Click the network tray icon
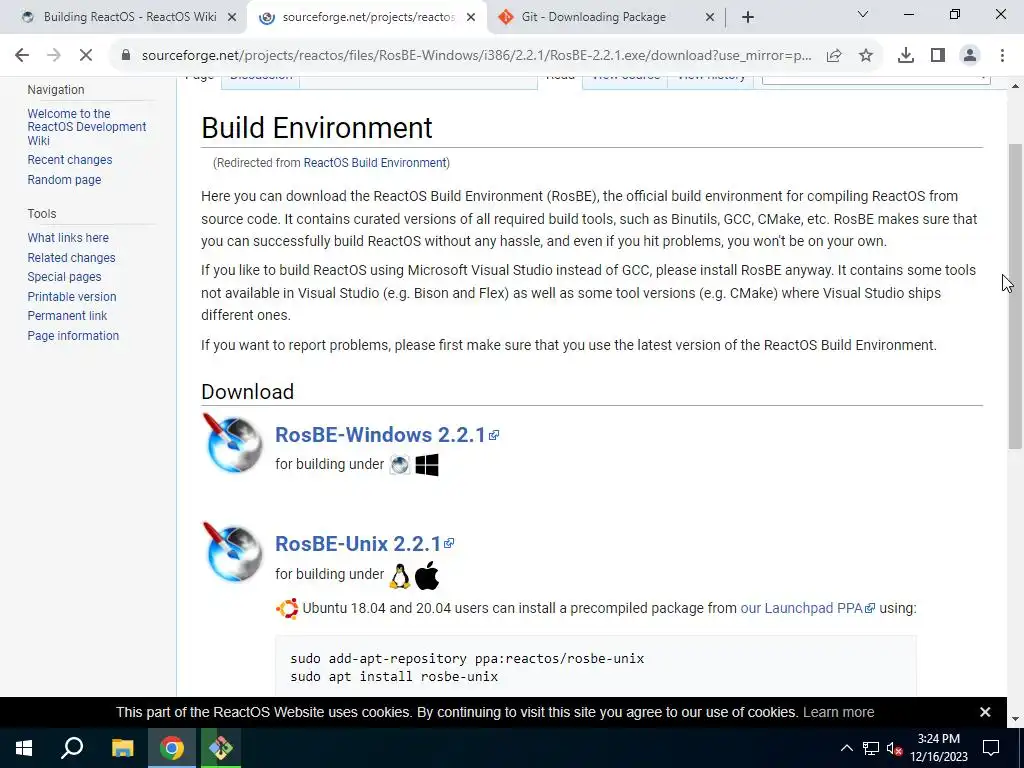The width and height of the screenshot is (1024, 768). point(871,748)
